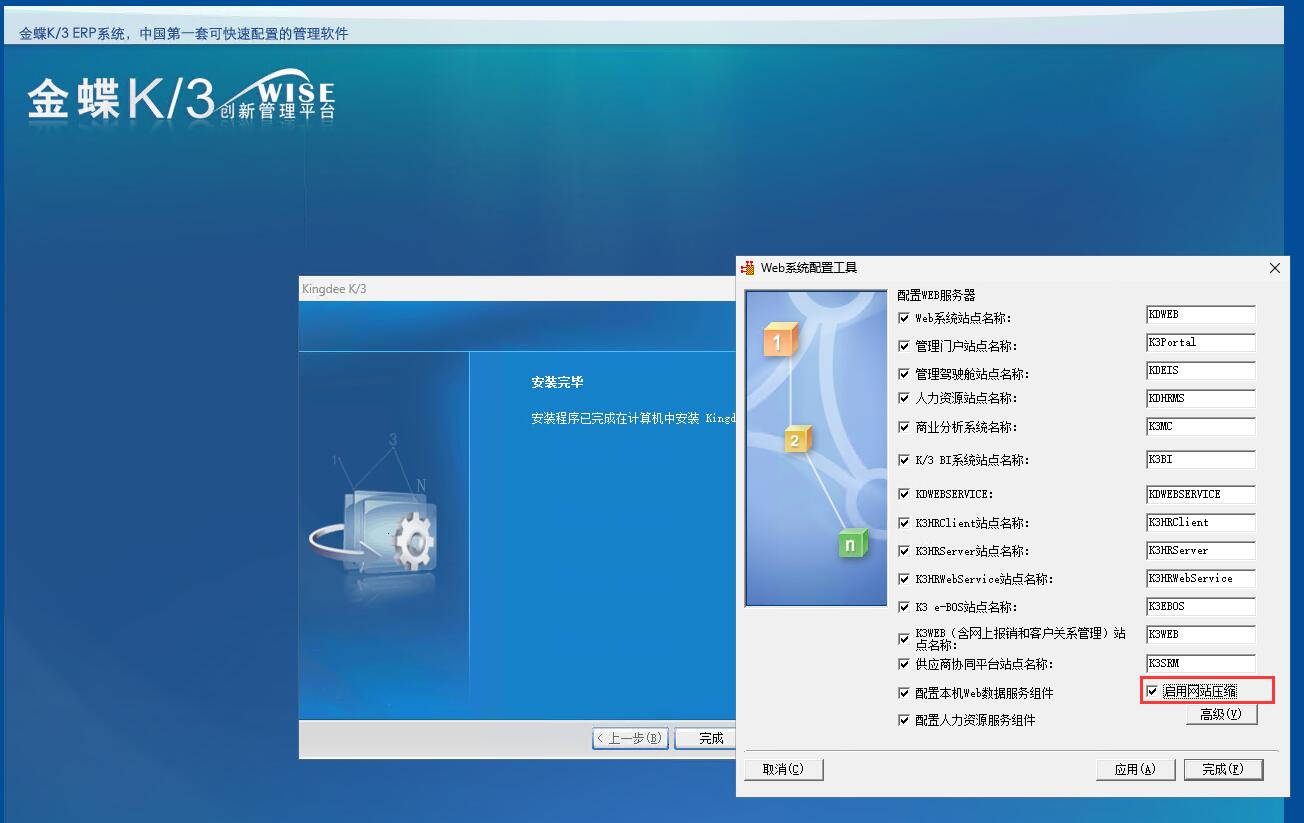Toggle the K3HRServer站点名称 checkbox
Viewport: 1304px width, 823px height.
coord(904,551)
